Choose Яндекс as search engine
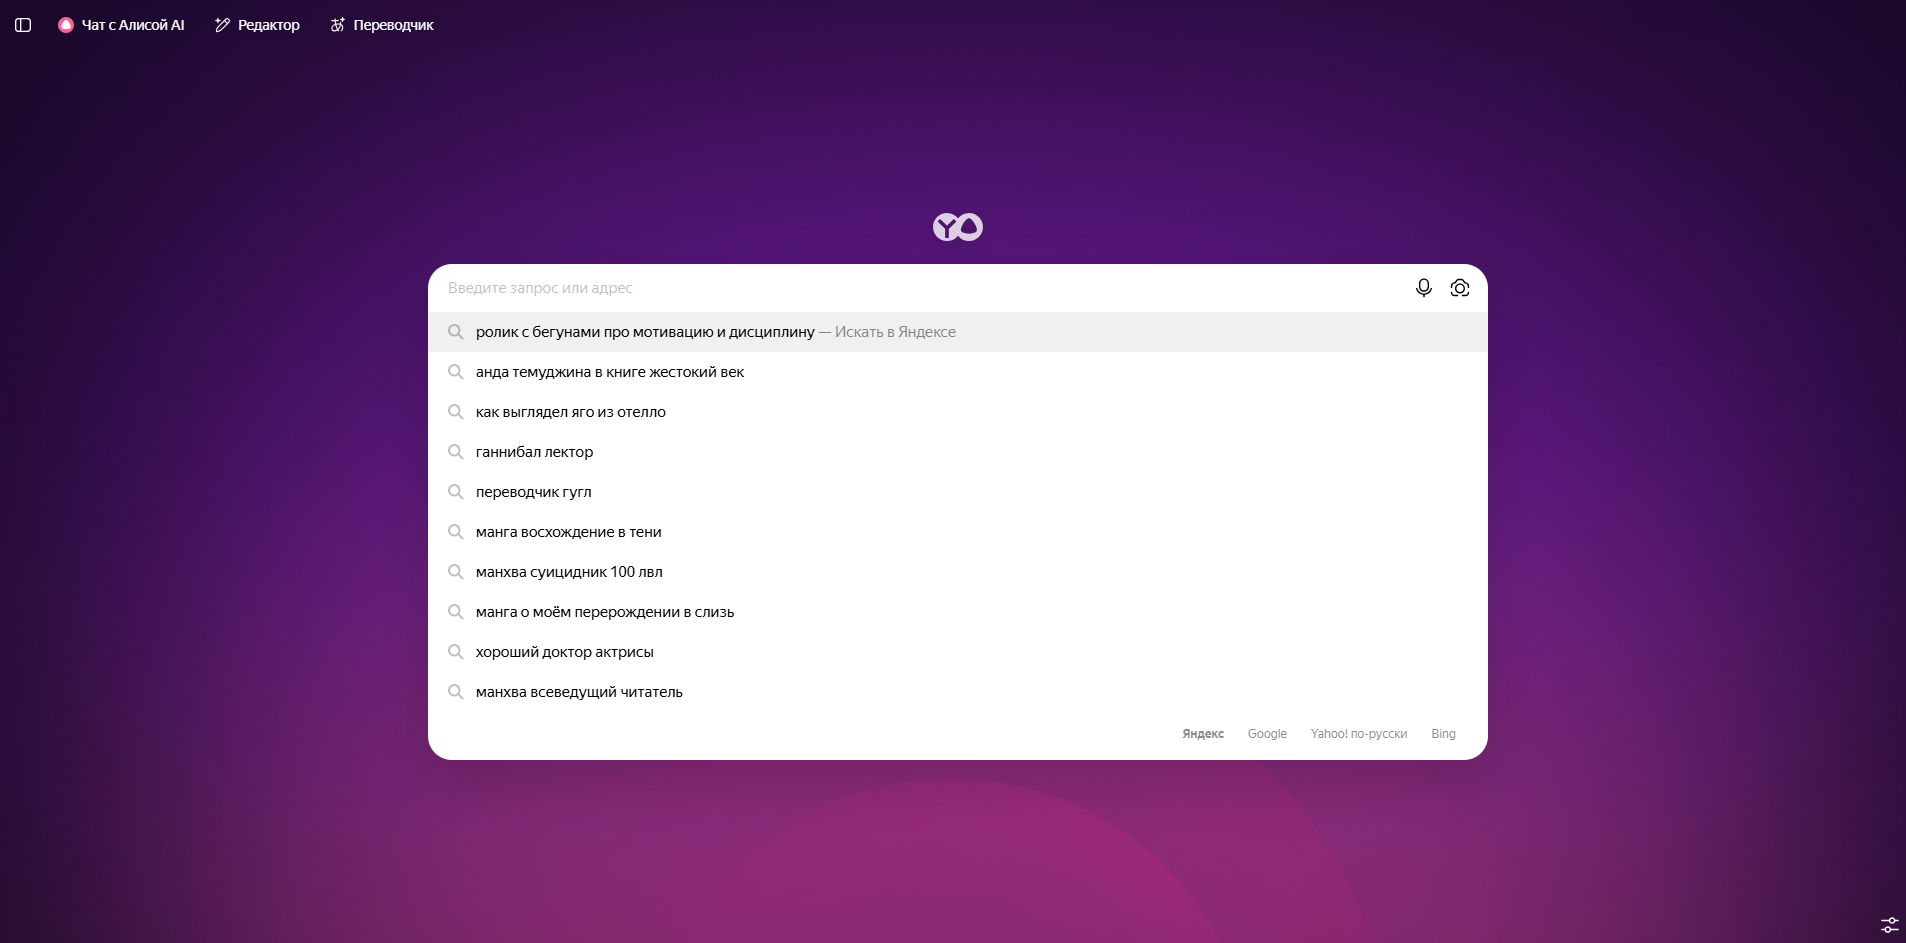Viewport: 1906px width, 943px height. pos(1203,734)
